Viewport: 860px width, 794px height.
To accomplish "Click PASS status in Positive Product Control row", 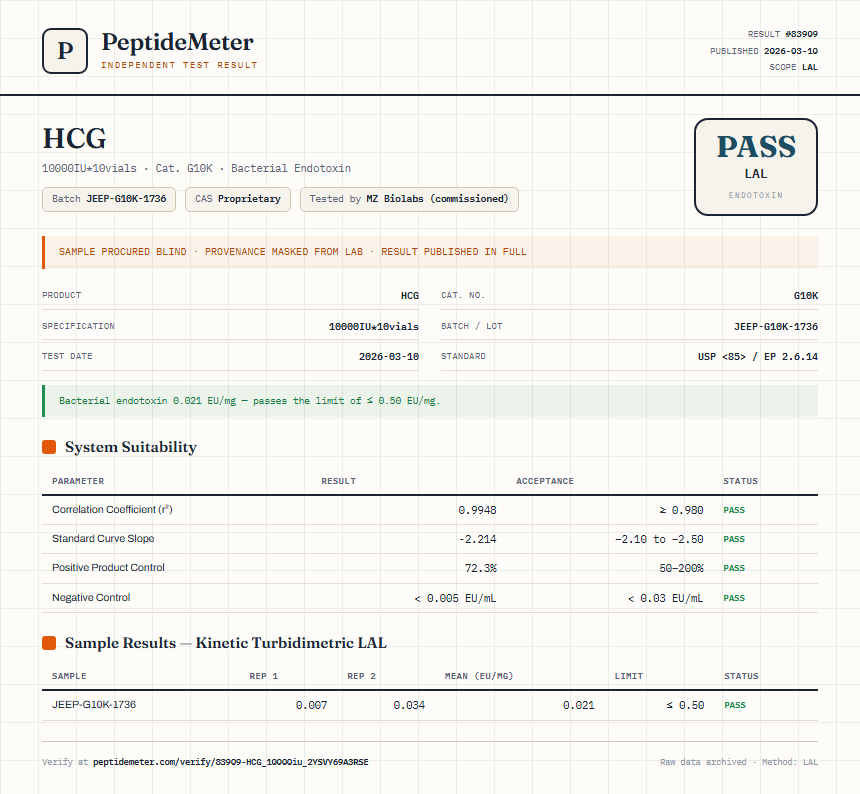I will 734,568.
